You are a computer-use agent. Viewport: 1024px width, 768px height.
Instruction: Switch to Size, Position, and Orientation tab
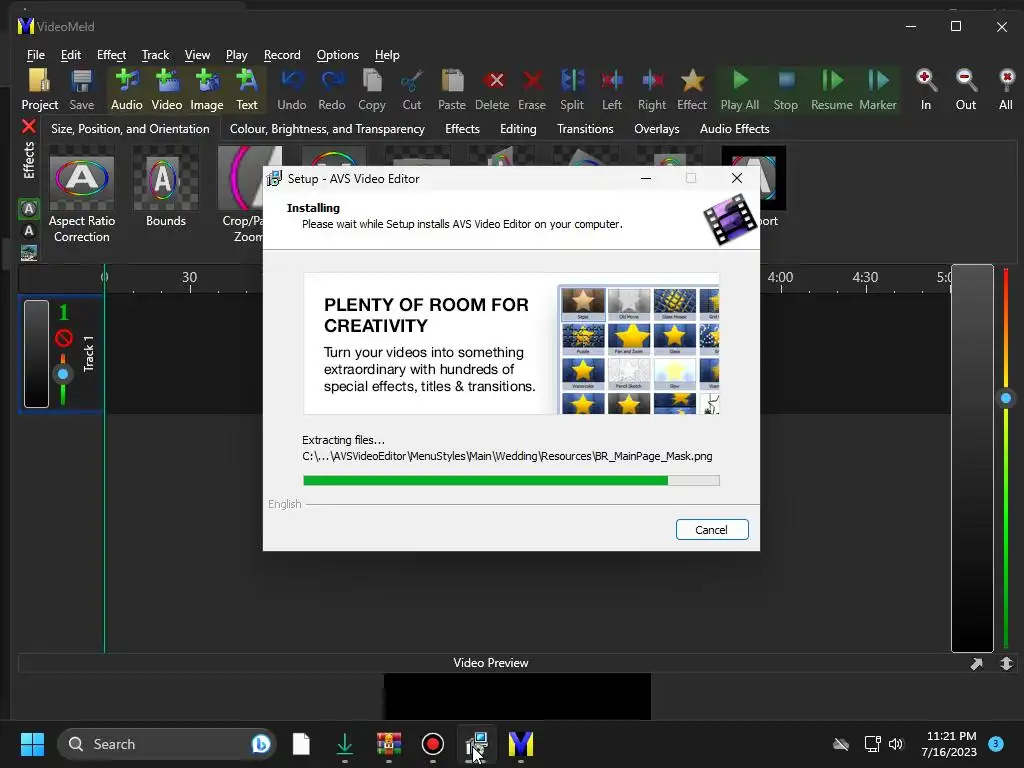[131, 129]
